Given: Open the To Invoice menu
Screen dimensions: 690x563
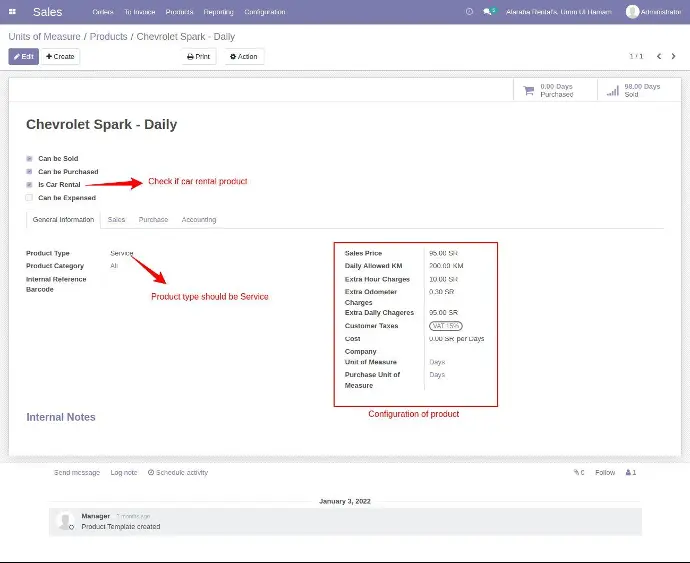Looking at the screenshot, I should point(139,12).
